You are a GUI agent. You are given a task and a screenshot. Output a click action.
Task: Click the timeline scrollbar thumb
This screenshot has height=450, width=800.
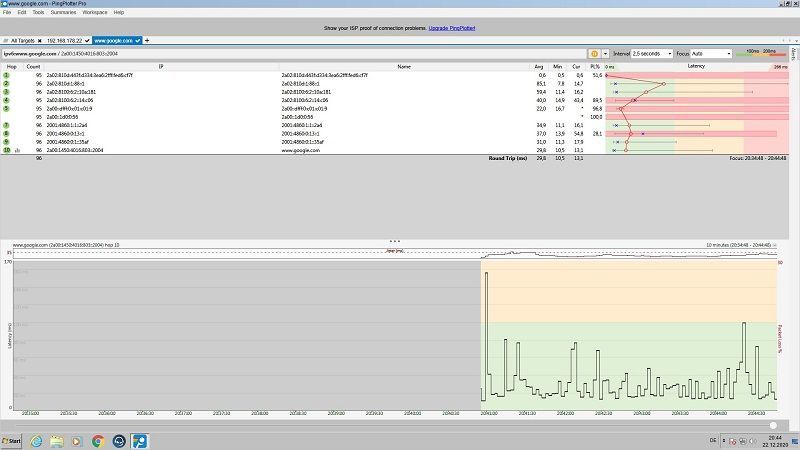[773, 426]
